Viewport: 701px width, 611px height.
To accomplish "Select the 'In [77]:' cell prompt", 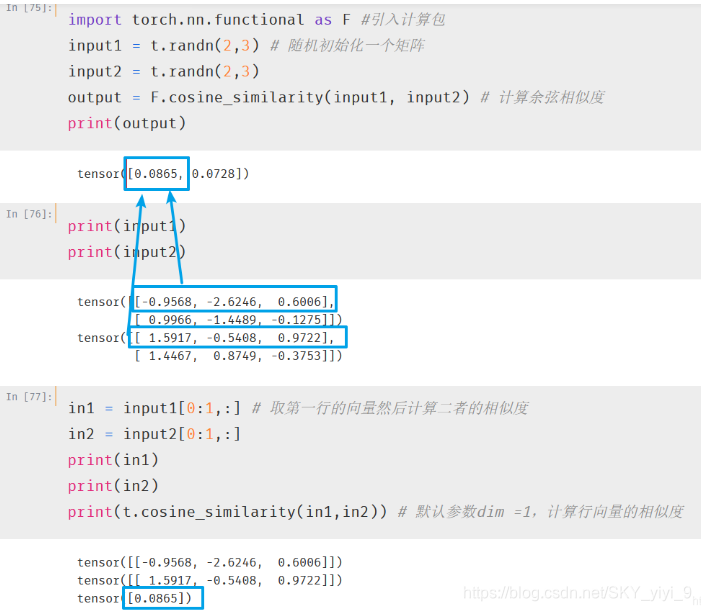I will pos(29,397).
